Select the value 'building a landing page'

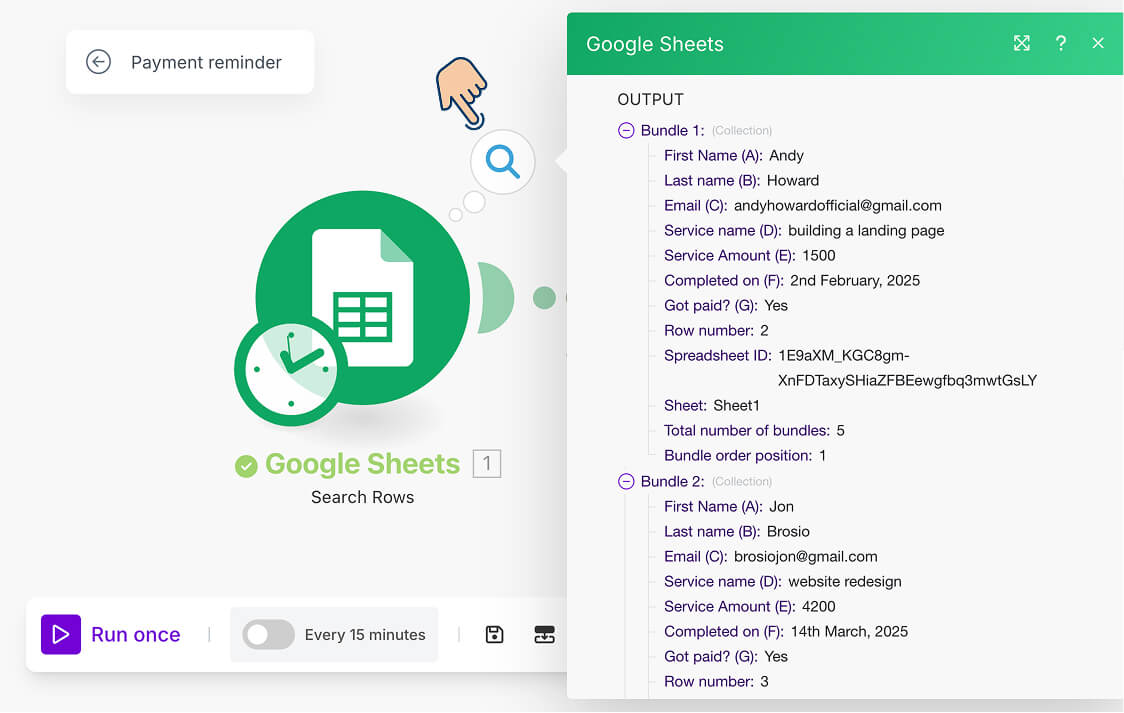pos(866,231)
